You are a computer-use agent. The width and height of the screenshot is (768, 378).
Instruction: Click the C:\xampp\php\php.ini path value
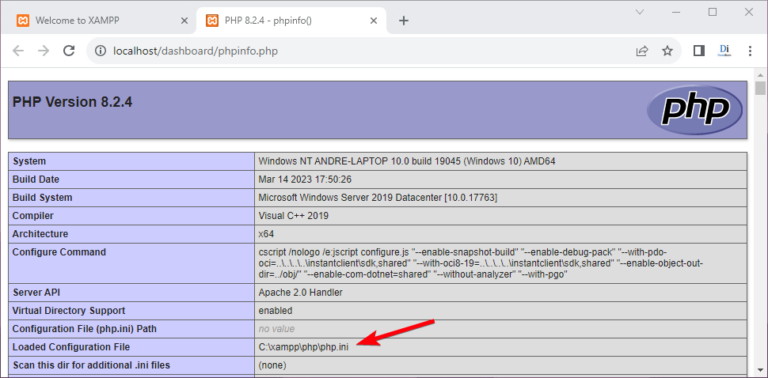coord(303,347)
